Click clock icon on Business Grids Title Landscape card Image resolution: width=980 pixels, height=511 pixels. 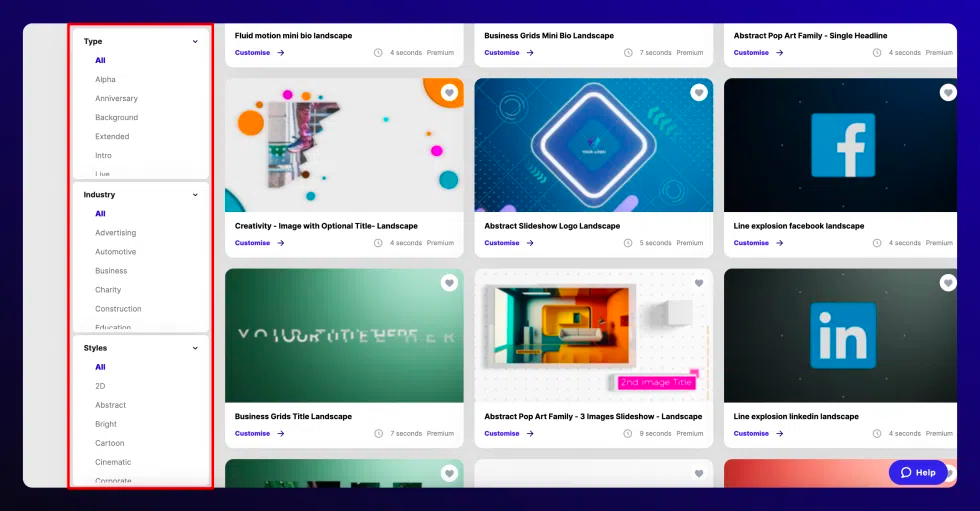pos(378,434)
